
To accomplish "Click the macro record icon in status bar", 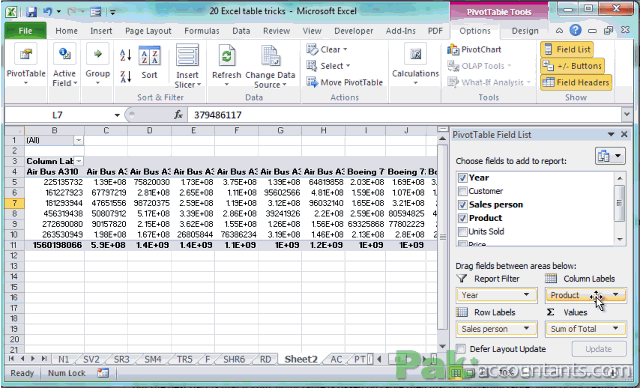I will click(x=103, y=372).
